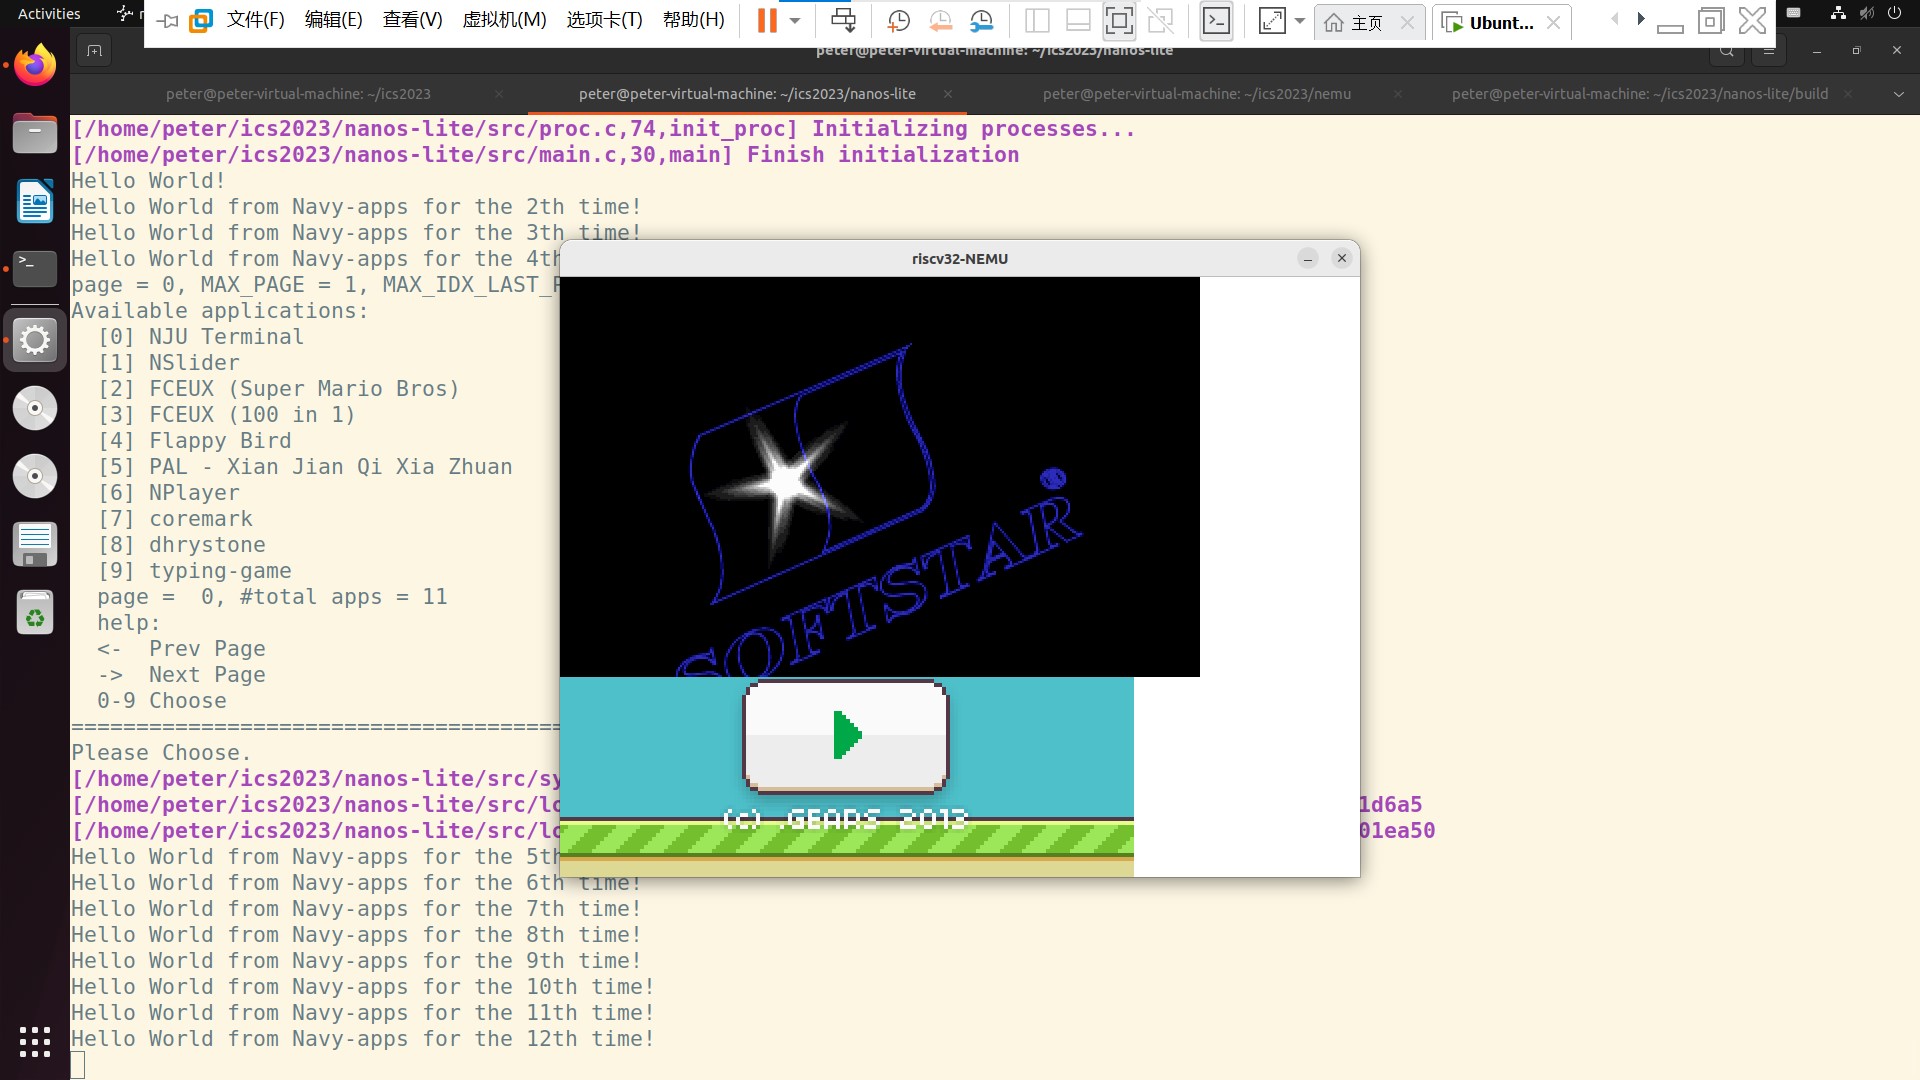Open the volume tray icon

[1866, 14]
